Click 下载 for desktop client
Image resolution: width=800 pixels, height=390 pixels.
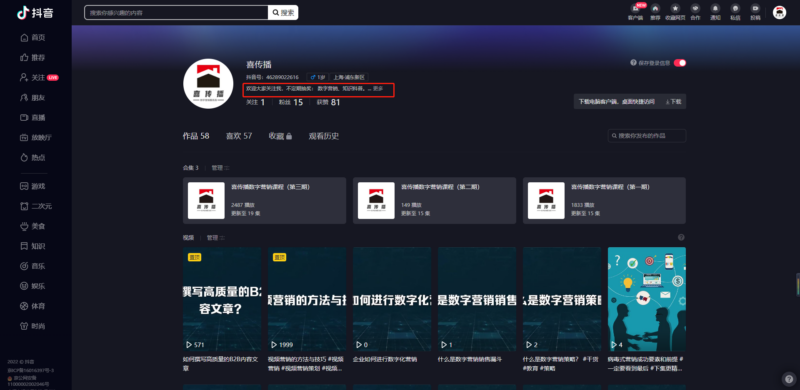[x=673, y=102]
